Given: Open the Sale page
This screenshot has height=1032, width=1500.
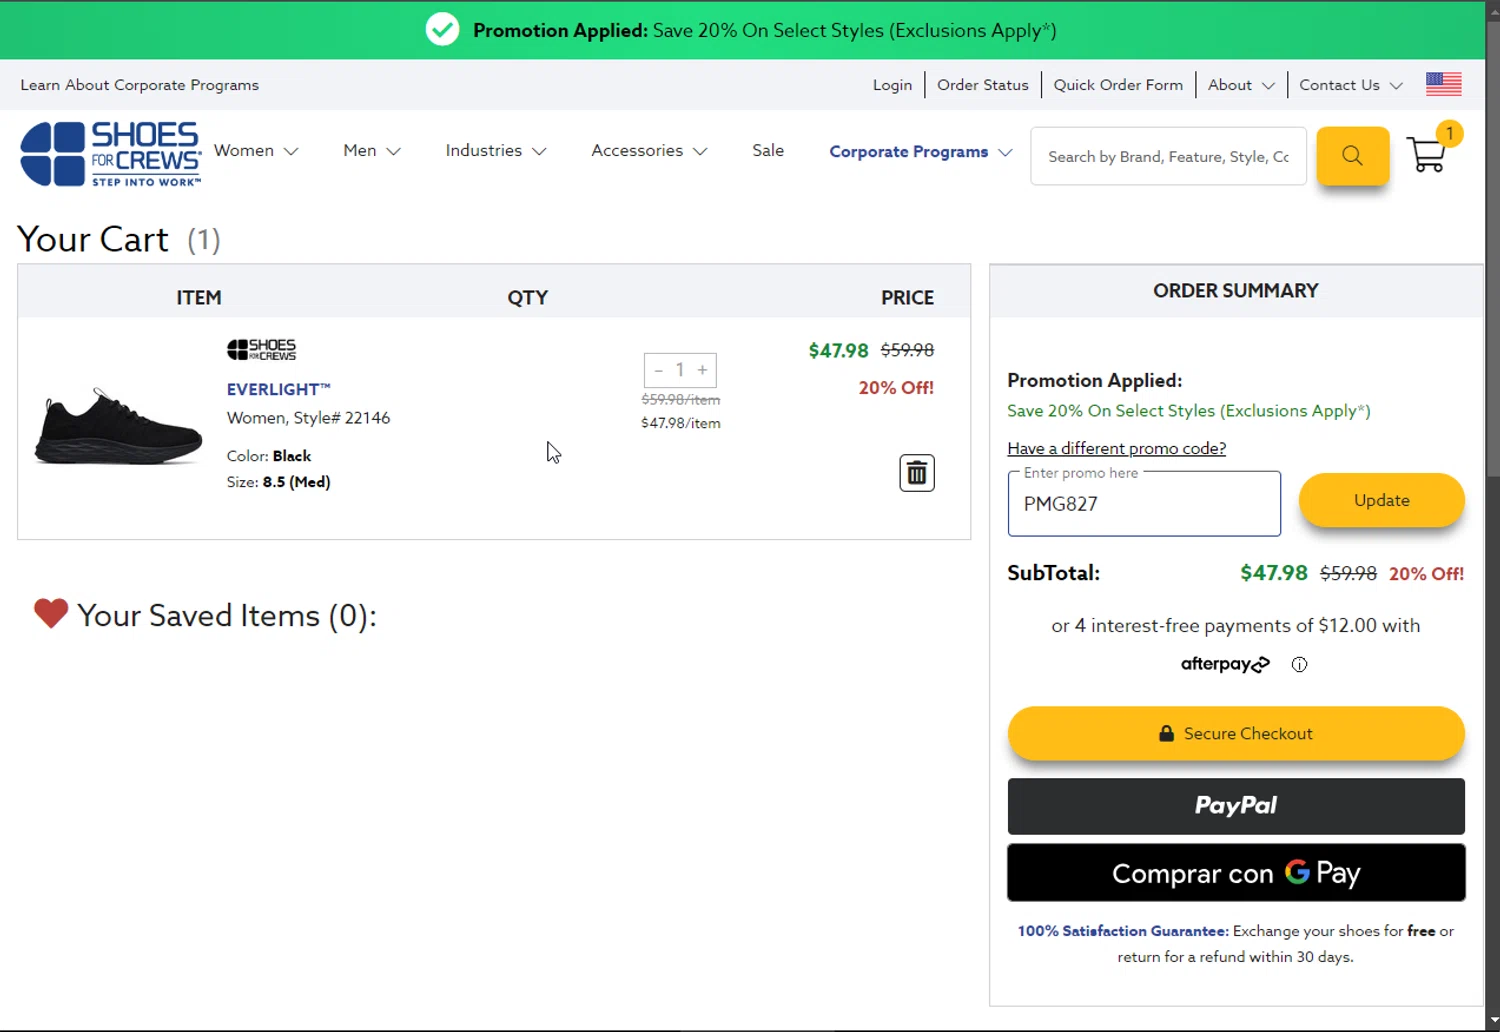Looking at the screenshot, I should coord(768,150).
